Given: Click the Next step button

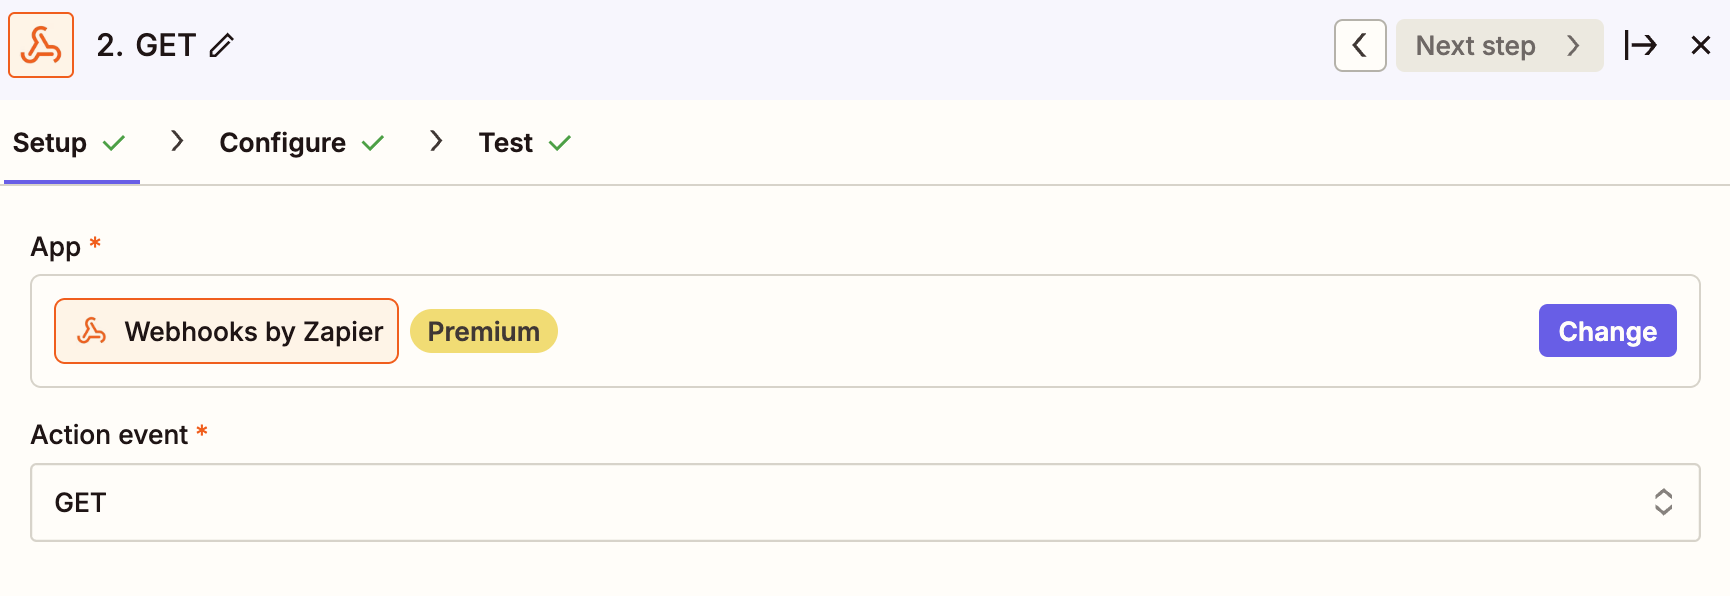Looking at the screenshot, I should [x=1498, y=45].
